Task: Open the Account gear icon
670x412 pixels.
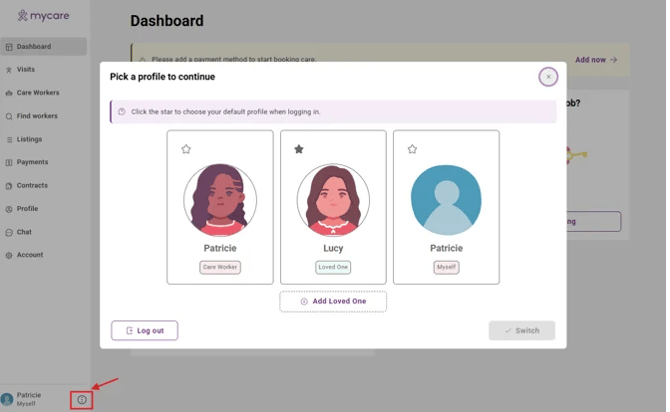Action: click(x=9, y=255)
